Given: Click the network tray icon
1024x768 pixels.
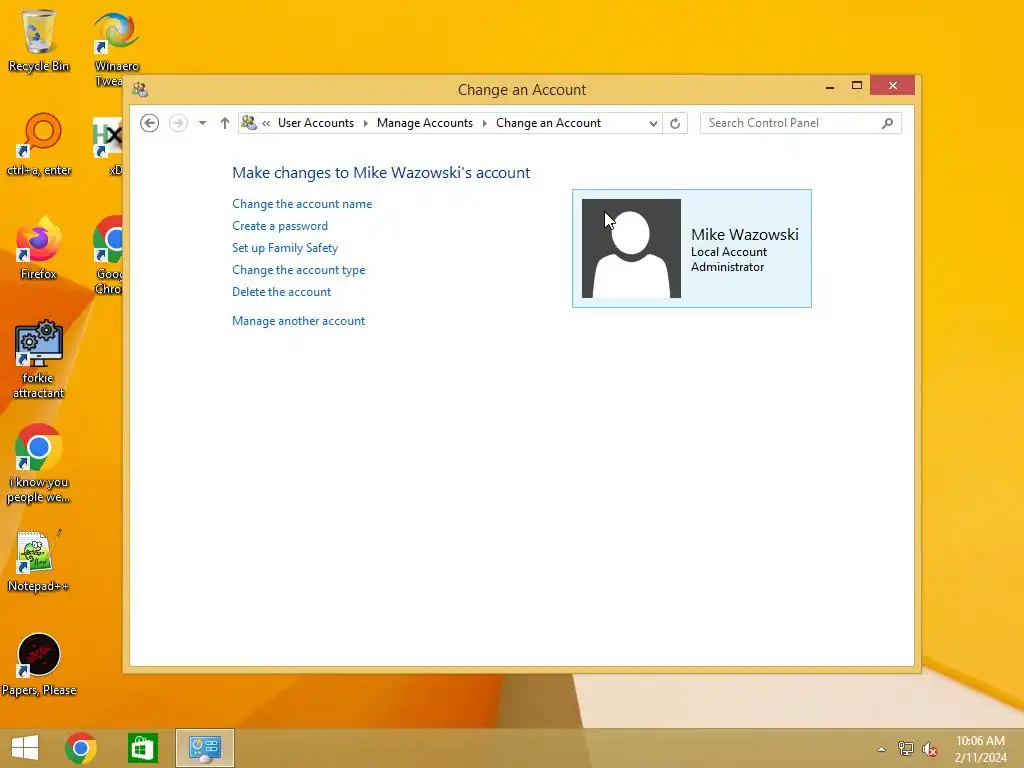Looking at the screenshot, I should pos(905,748).
